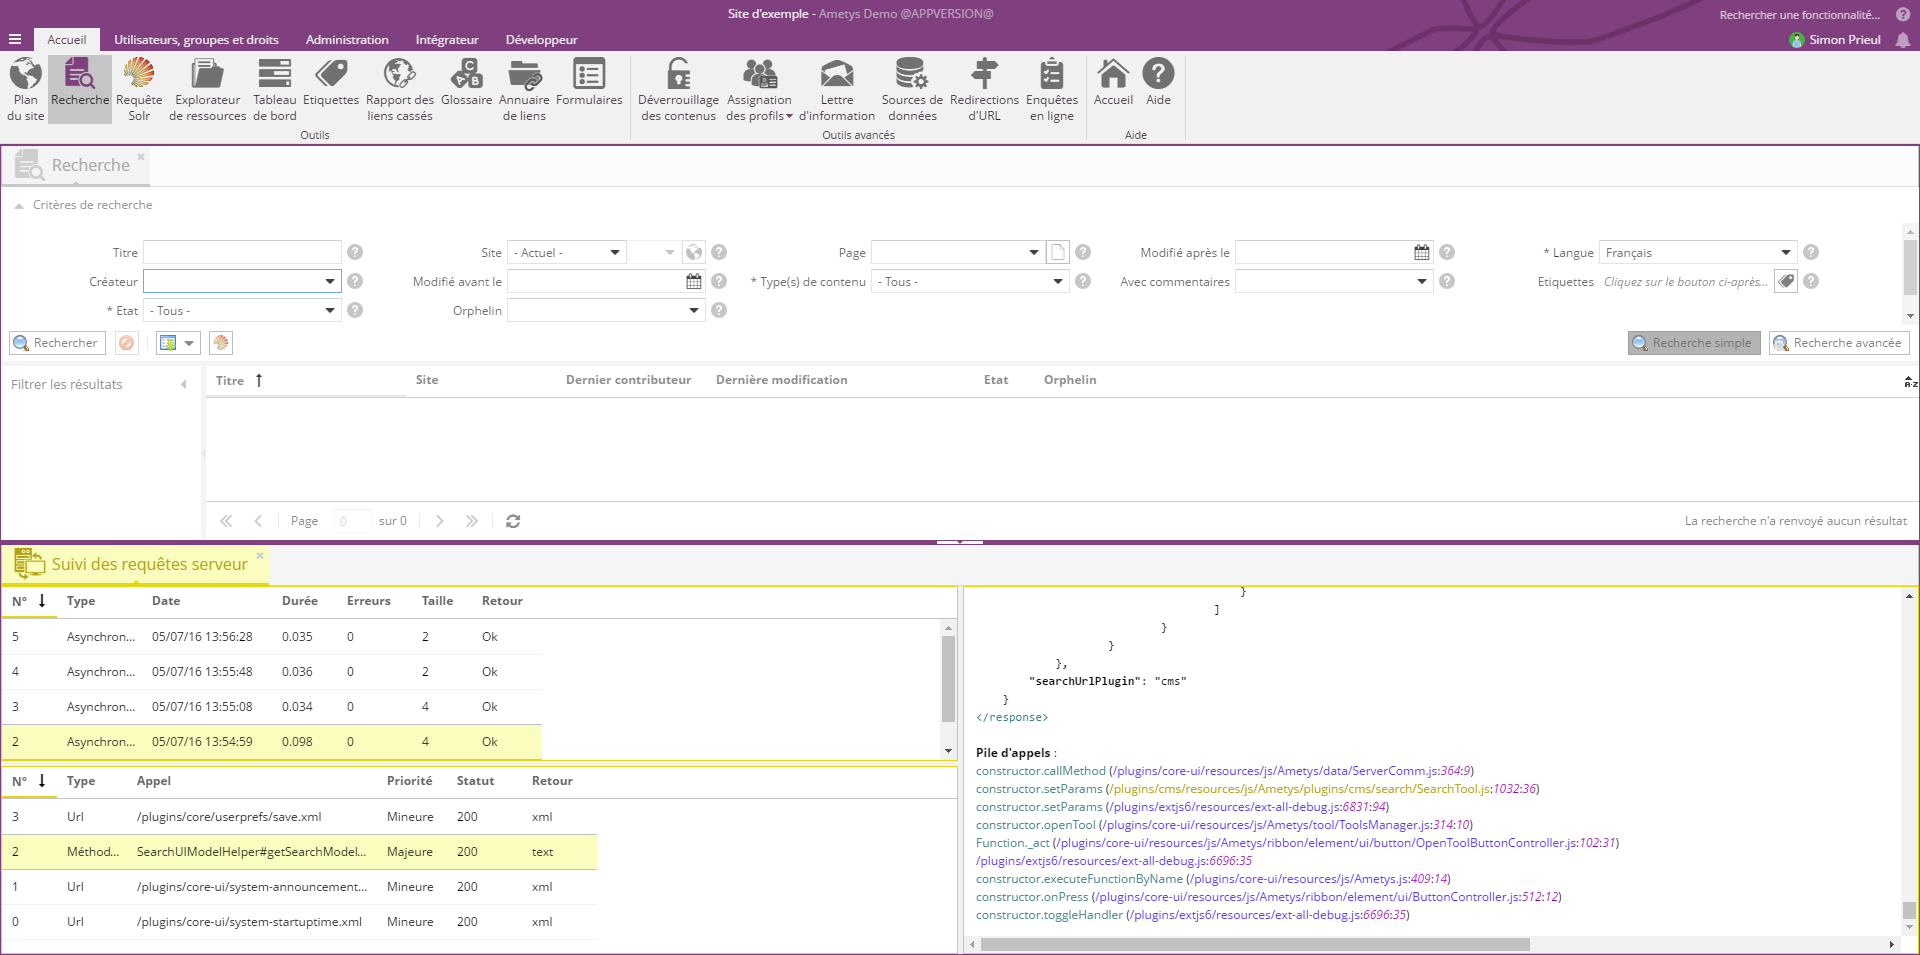Expand the Etat dropdown
1920x955 pixels.
[330, 311]
